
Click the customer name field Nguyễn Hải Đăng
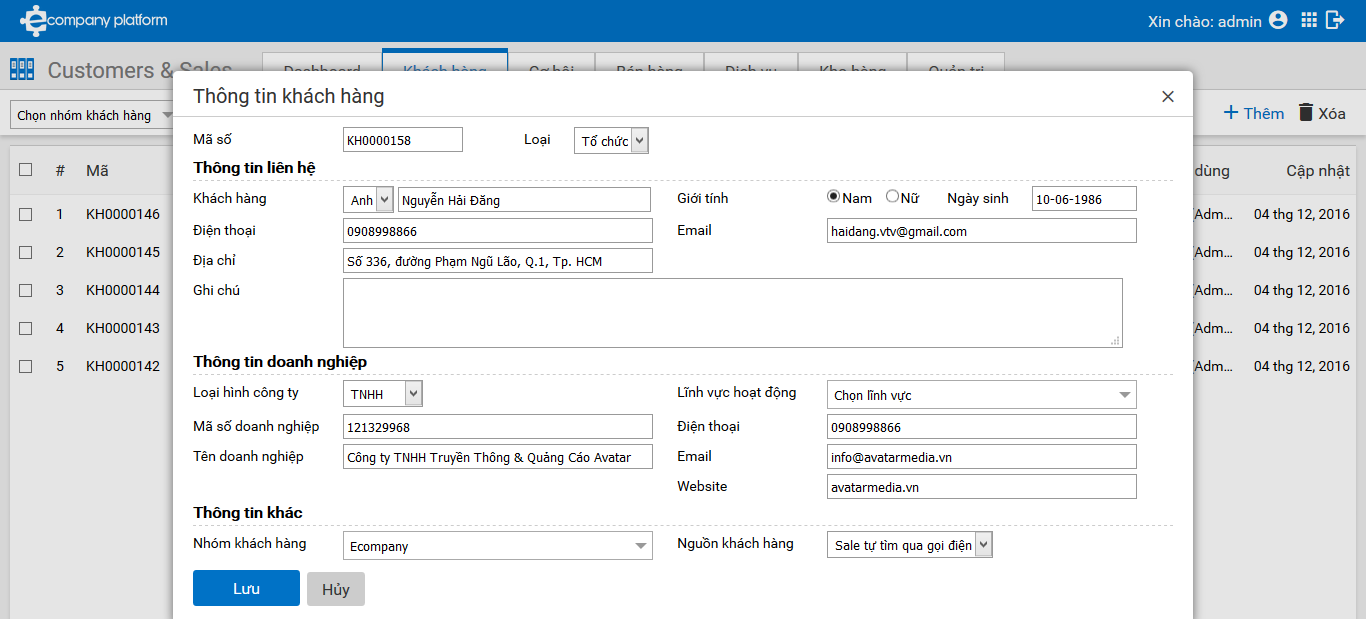pos(524,200)
